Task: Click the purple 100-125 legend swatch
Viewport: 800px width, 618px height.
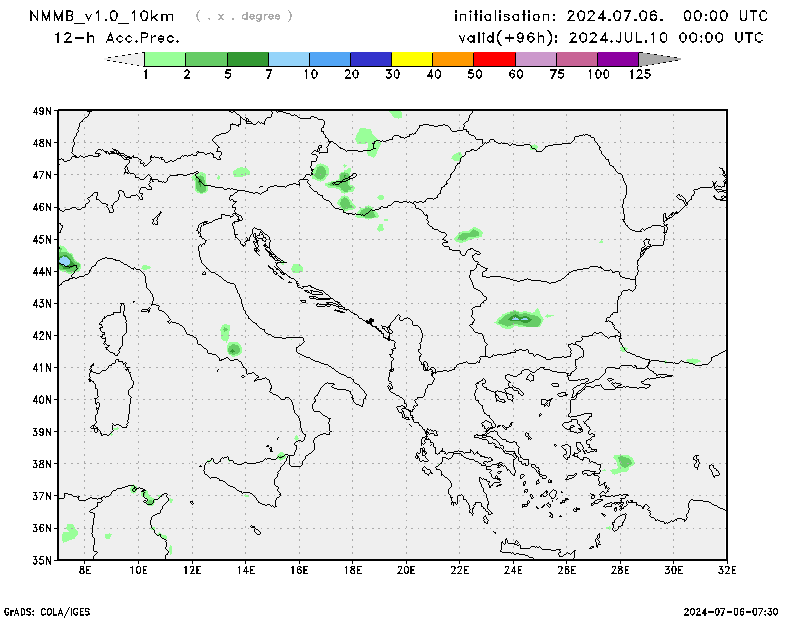Action: (618, 60)
